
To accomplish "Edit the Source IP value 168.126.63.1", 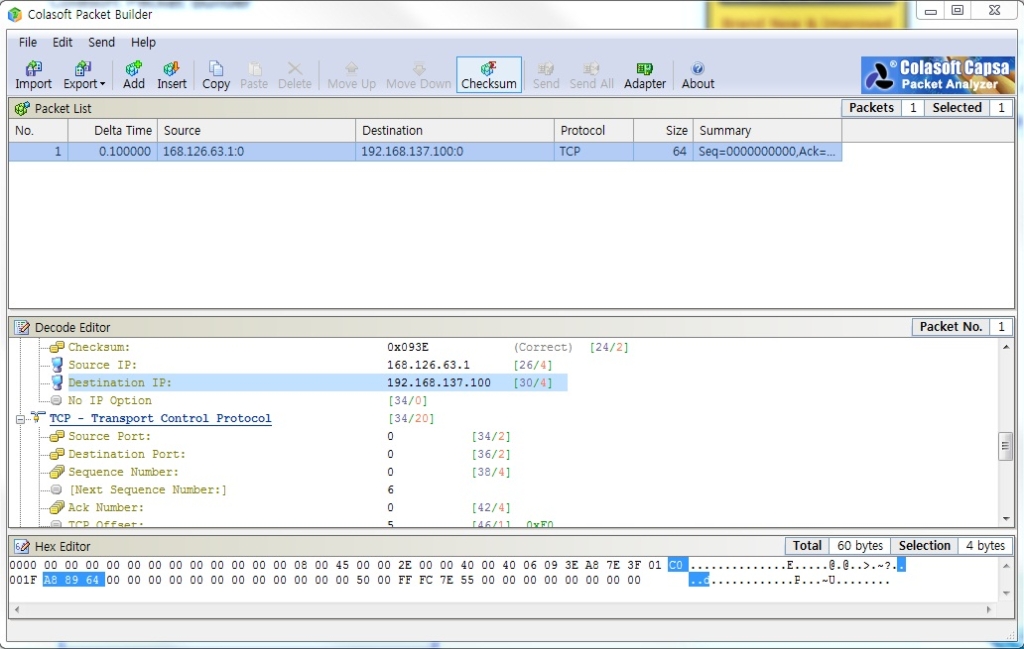I will tap(428, 365).
